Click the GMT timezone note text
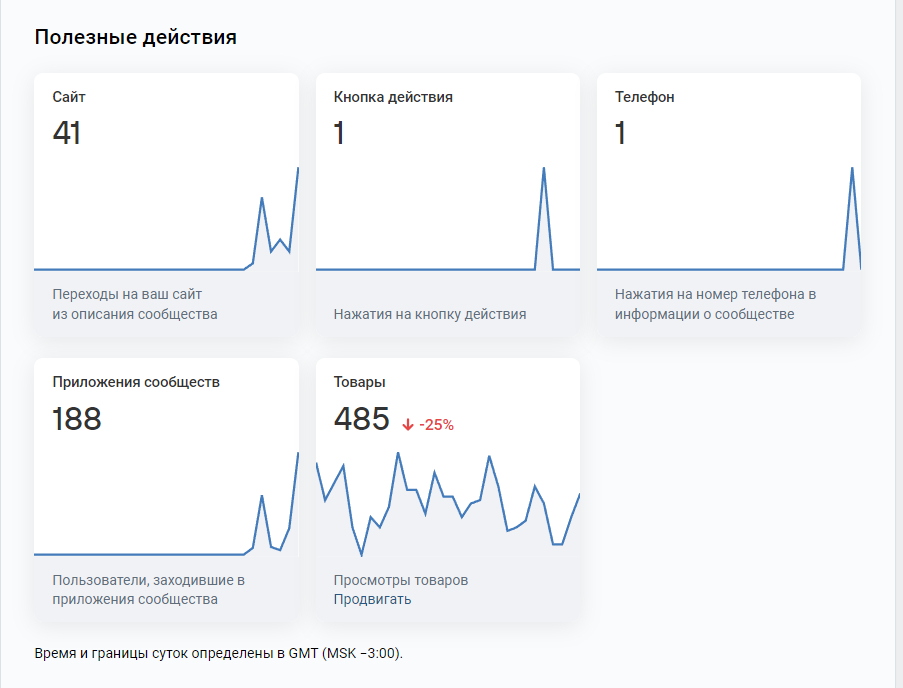Image resolution: width=903 pixels, height=688 pixels. click(218, 654)
